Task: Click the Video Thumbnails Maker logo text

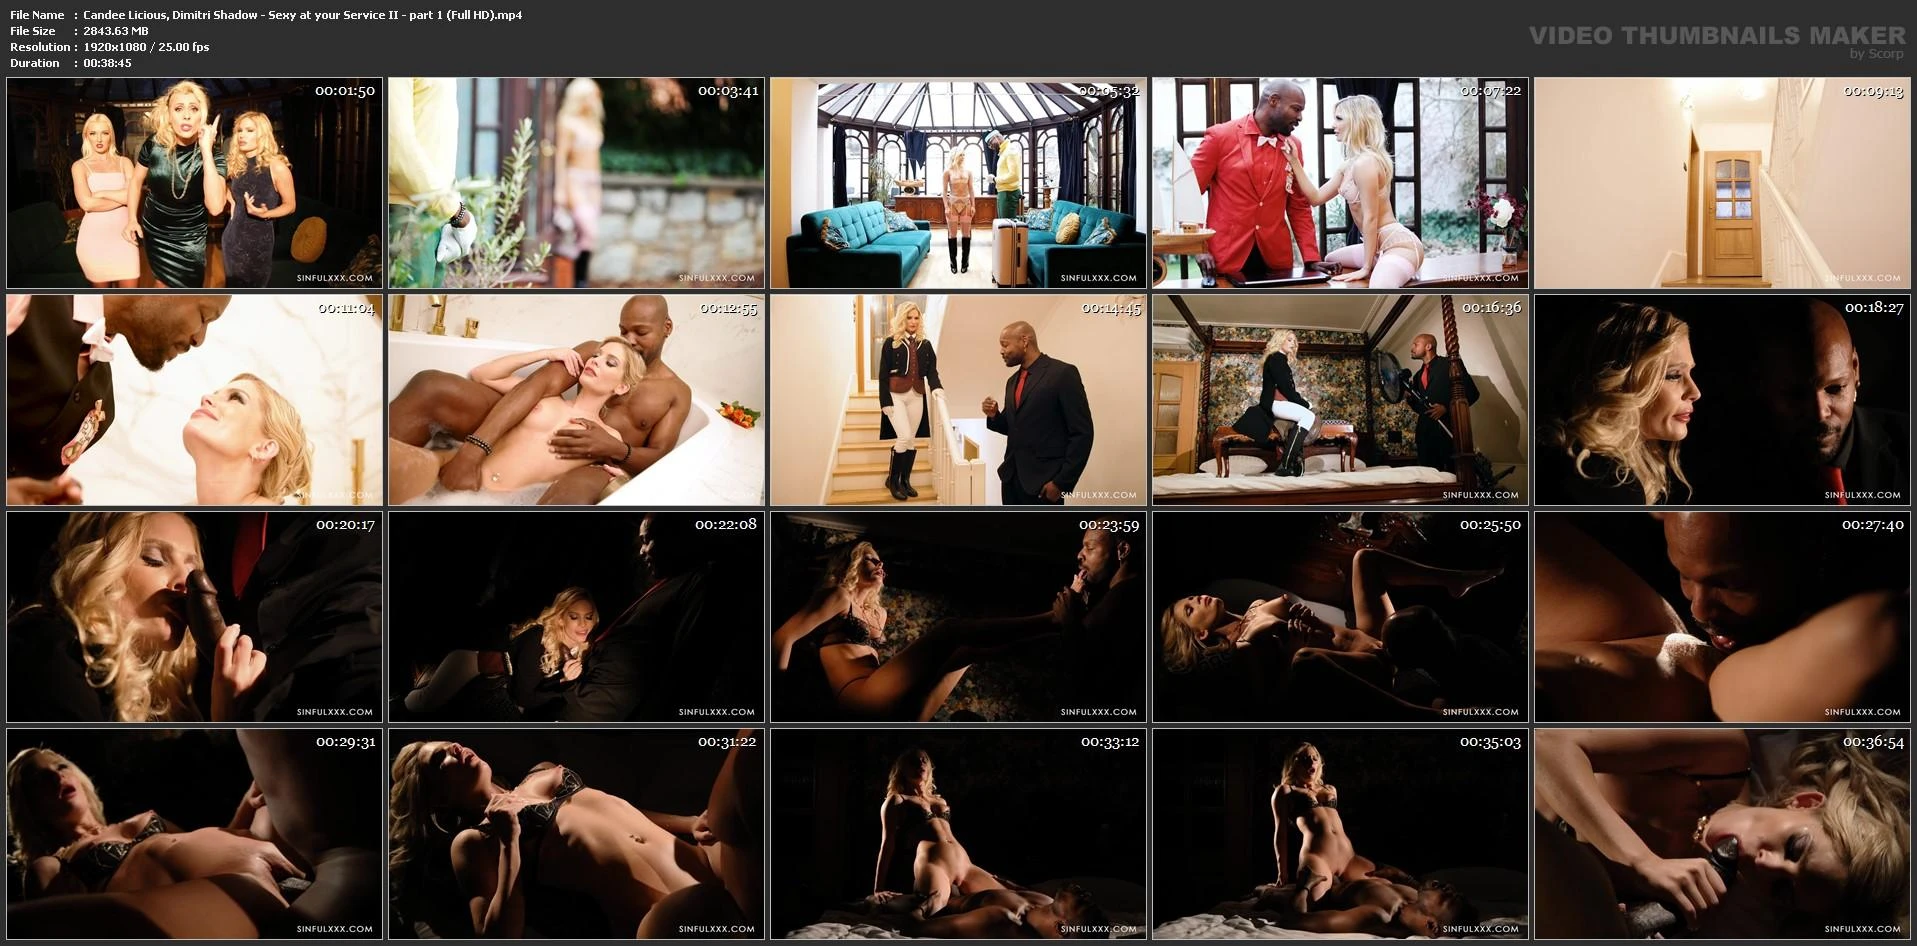Action: click(x=1716, y=36)
